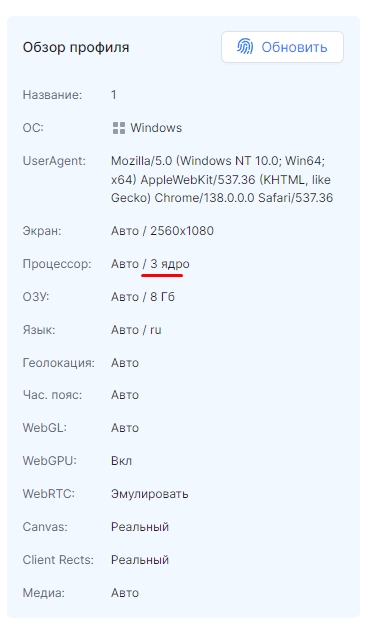Click the Медиа value Авто

pos(125,593)
